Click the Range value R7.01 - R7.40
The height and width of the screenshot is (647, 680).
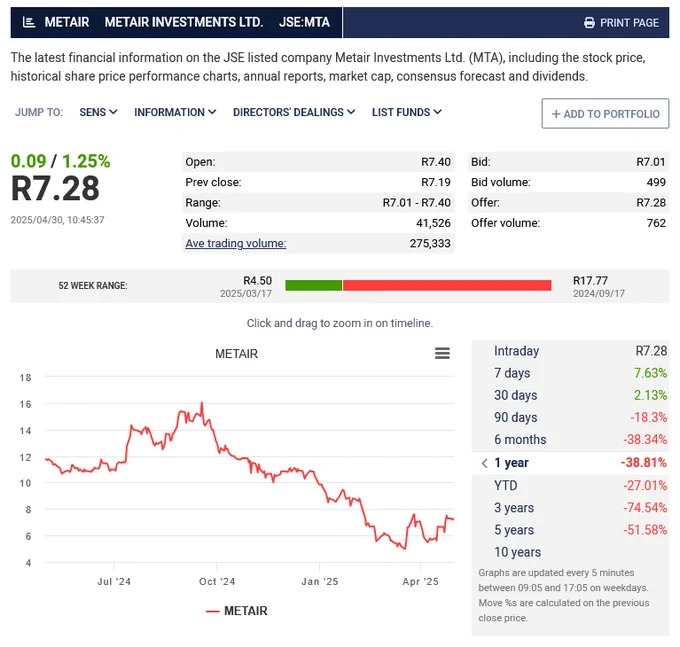click(416, 203)
